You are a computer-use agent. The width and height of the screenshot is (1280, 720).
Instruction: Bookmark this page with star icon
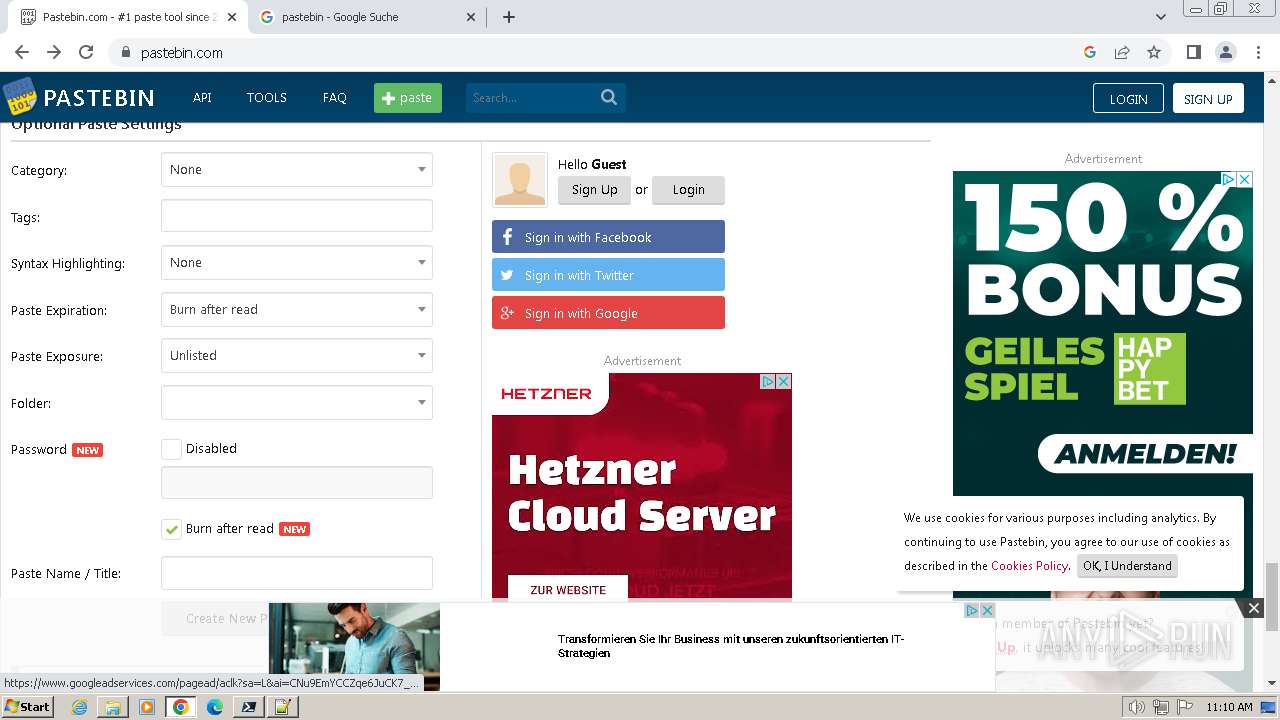tap(1154, 52)
